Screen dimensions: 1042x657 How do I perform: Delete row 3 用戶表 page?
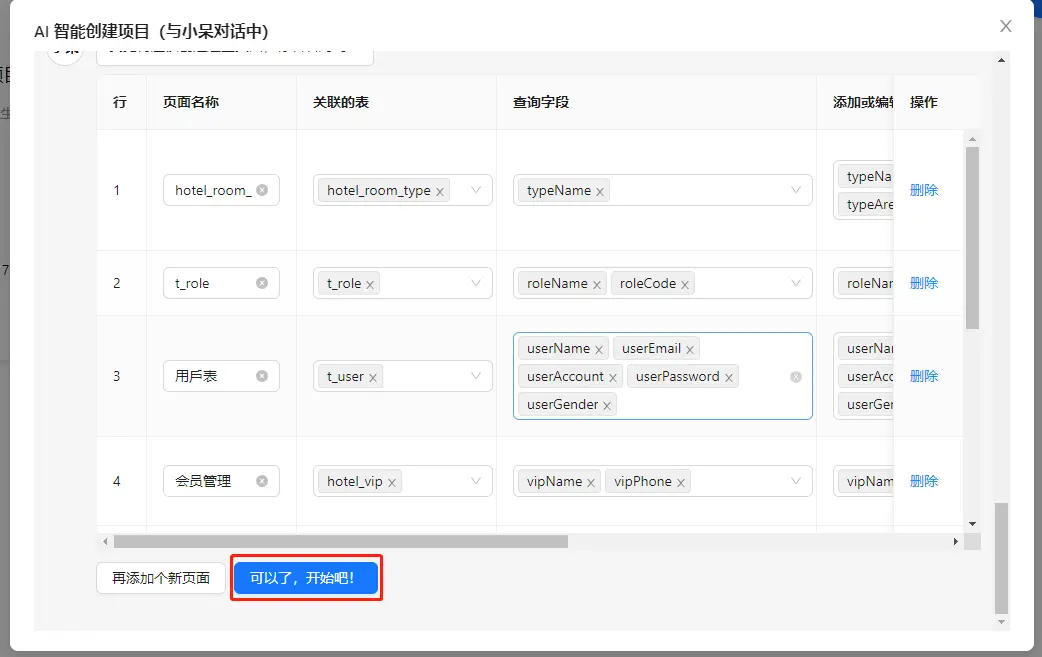[x=924, y=376]
